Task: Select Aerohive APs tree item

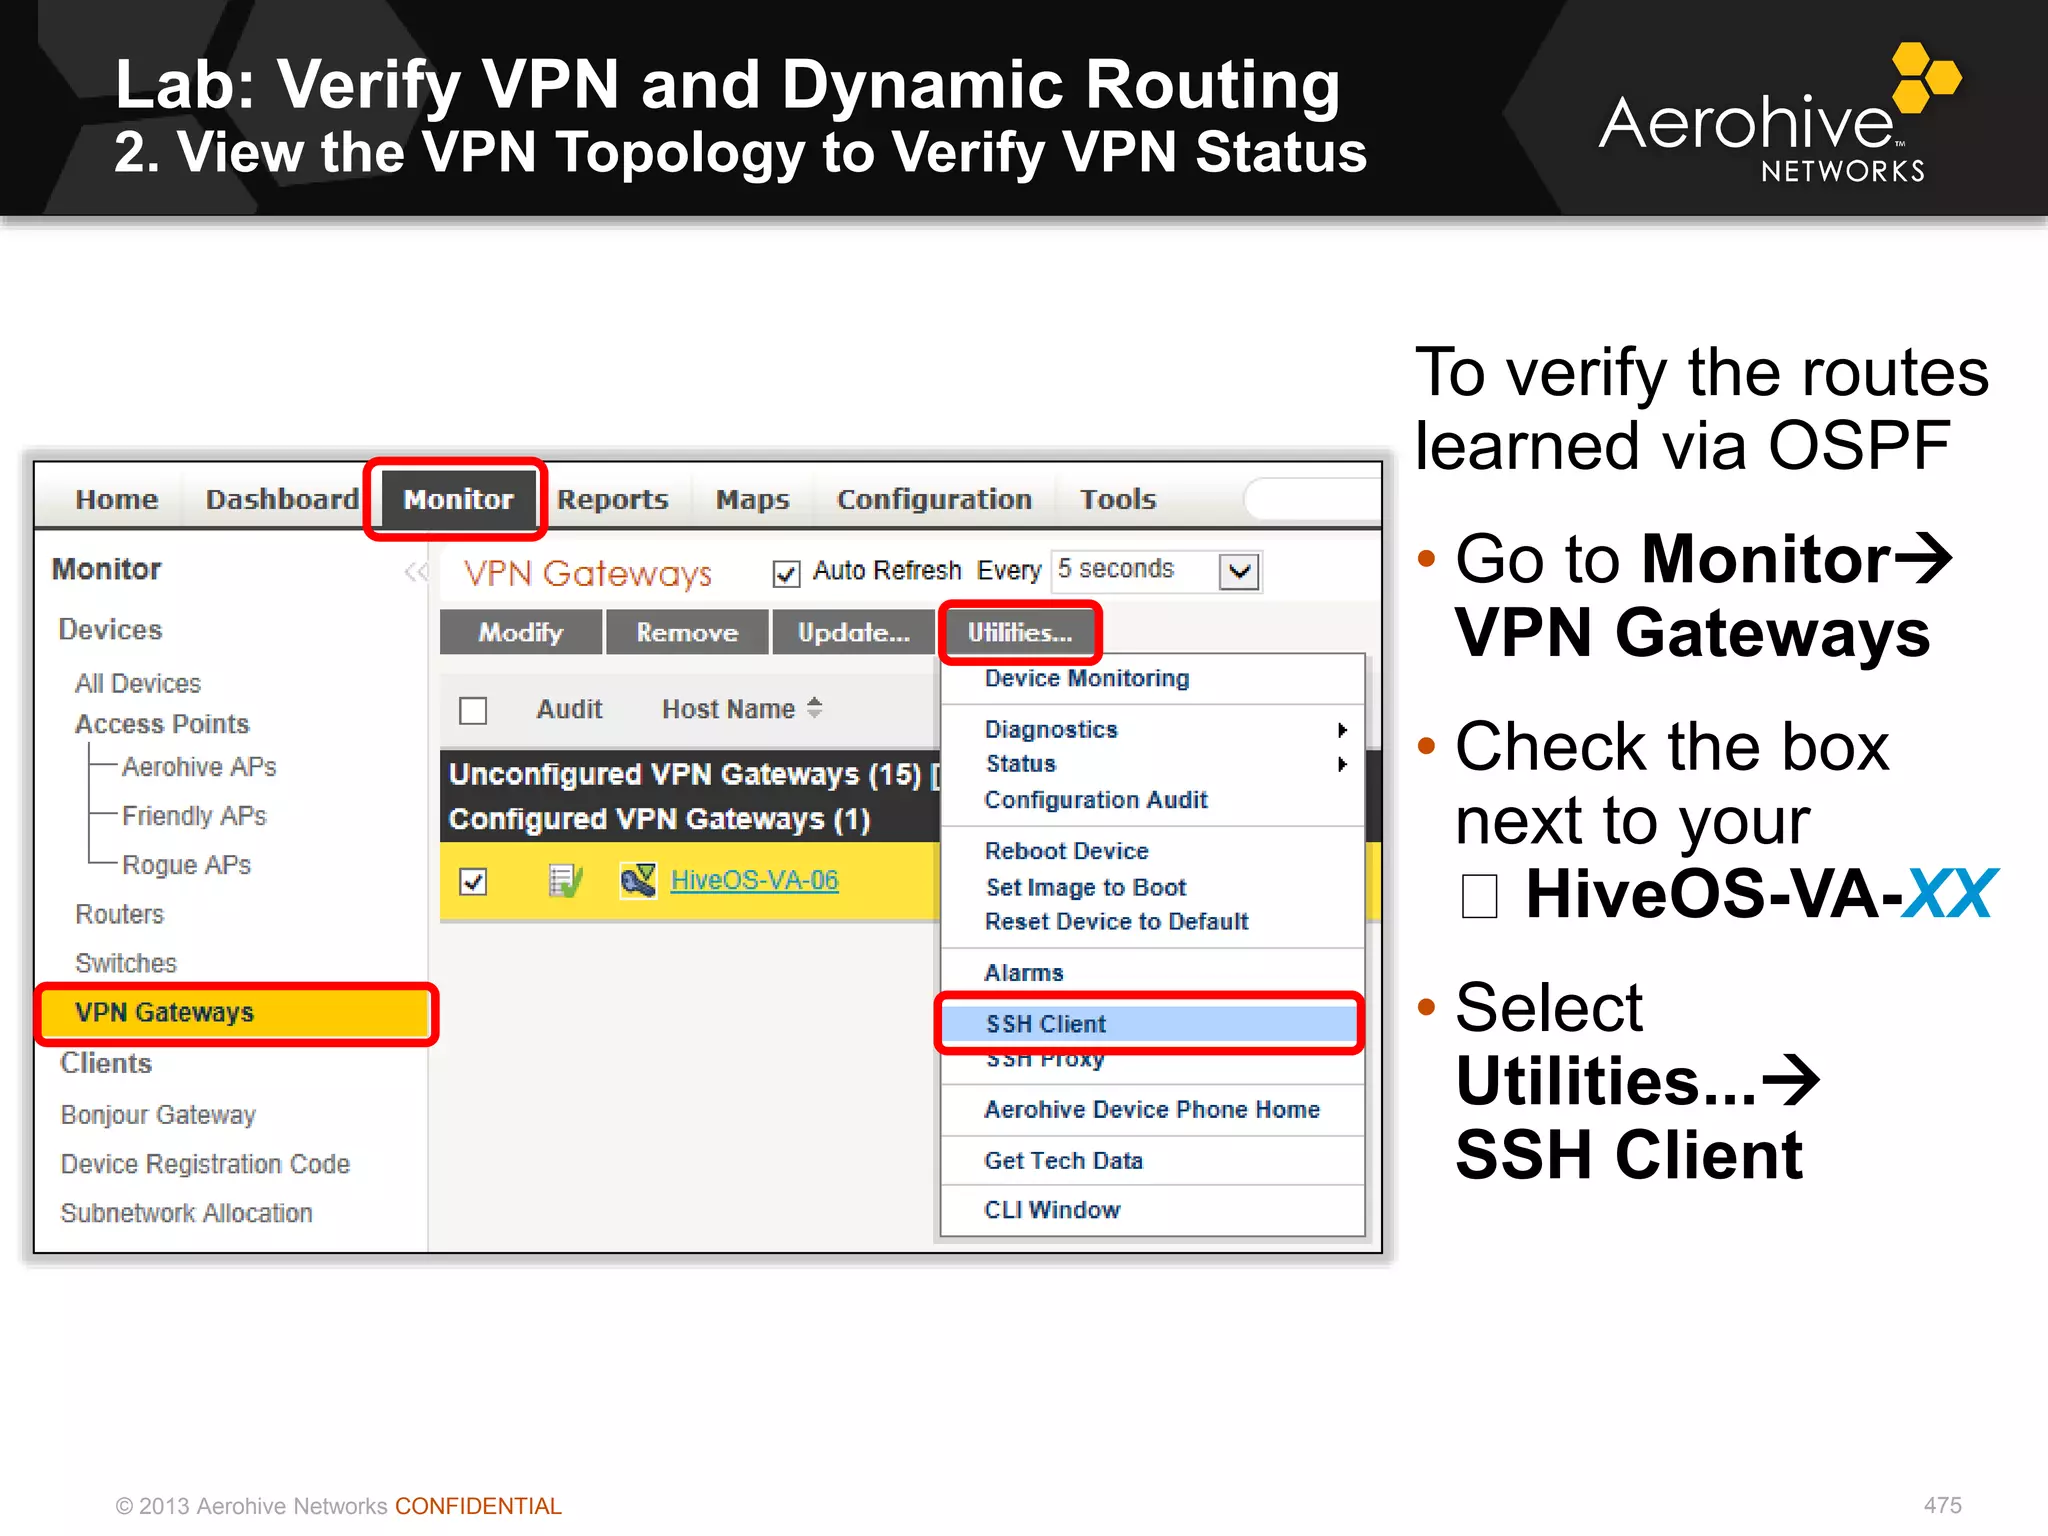Action: [199, 767]
